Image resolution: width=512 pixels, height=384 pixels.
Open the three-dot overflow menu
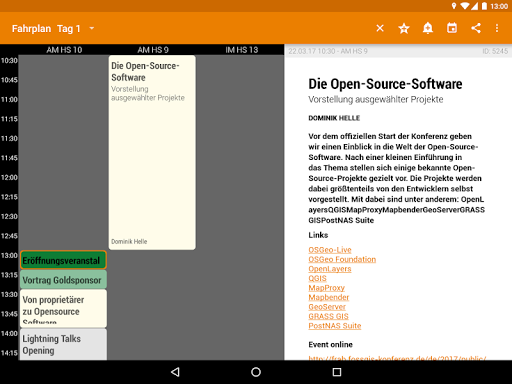pos(497,28)
